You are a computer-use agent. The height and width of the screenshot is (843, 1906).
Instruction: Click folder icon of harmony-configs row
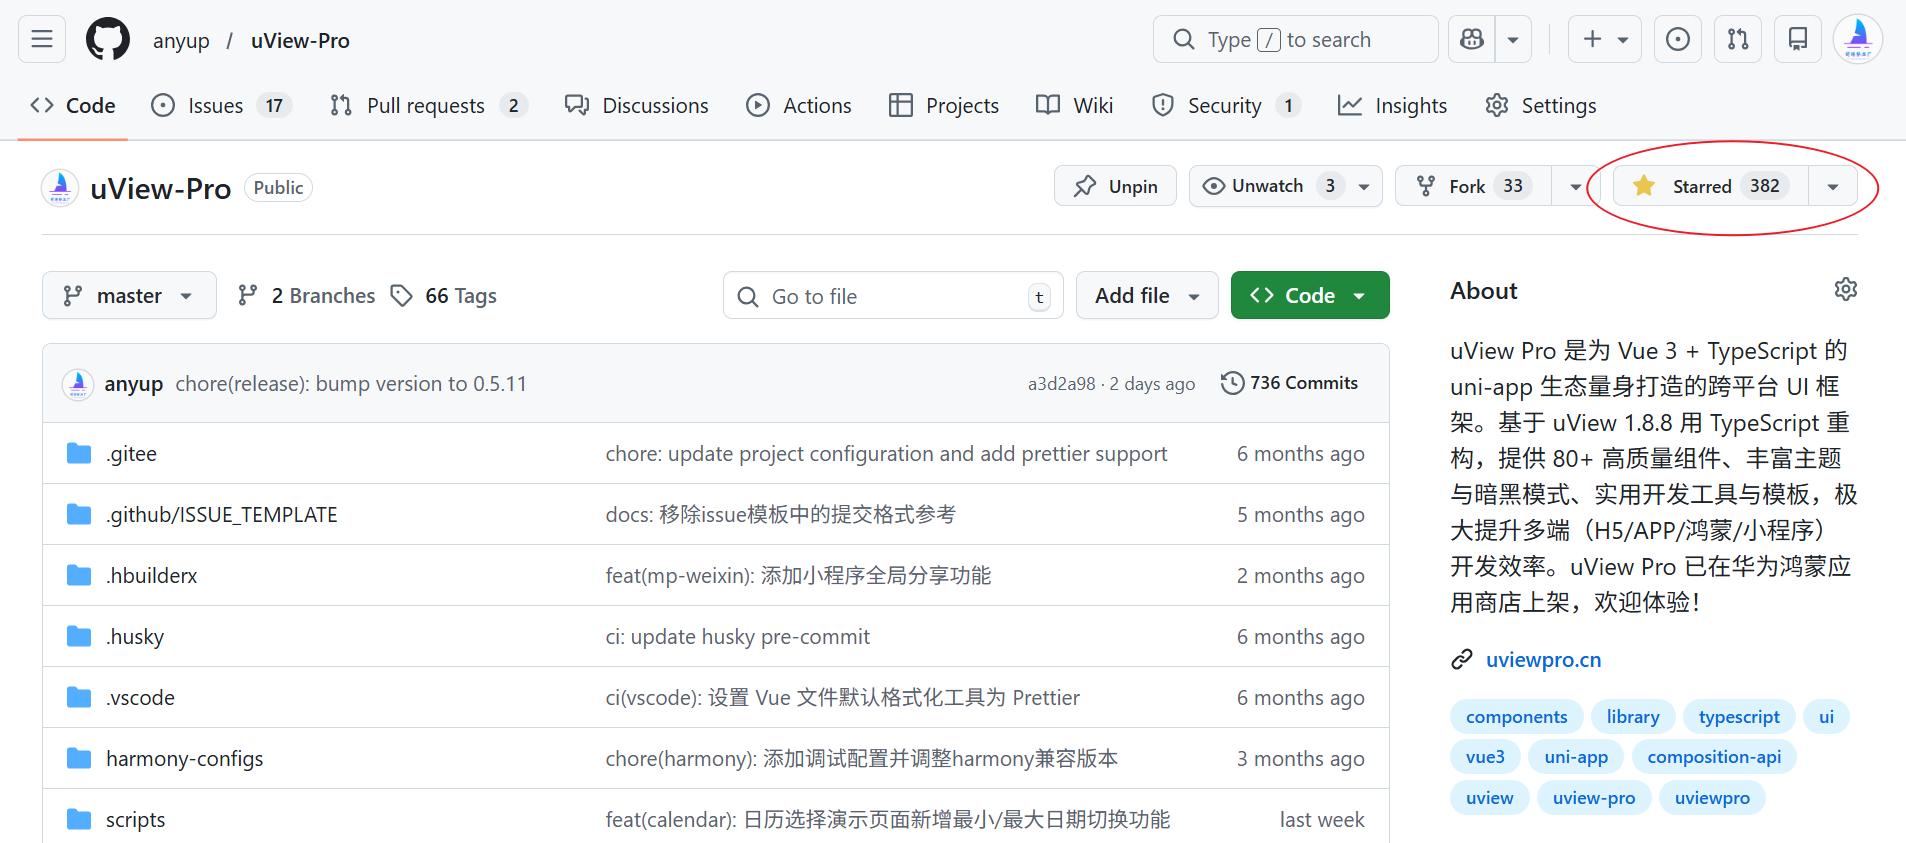pos(79,759)
